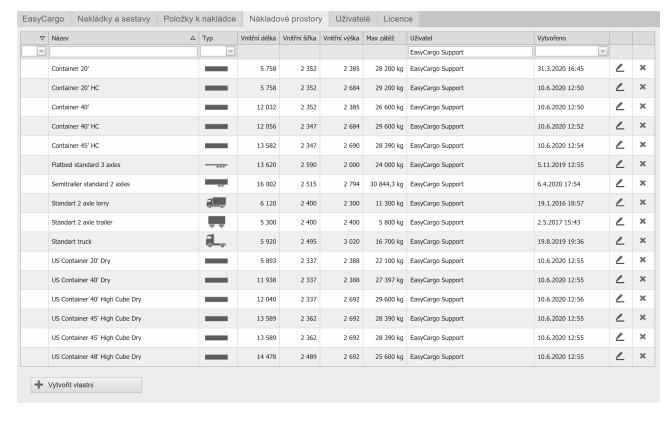Remove US Container 48' High Cube Dry
This screenshot has width=667, height=427.
pos(643,355)
